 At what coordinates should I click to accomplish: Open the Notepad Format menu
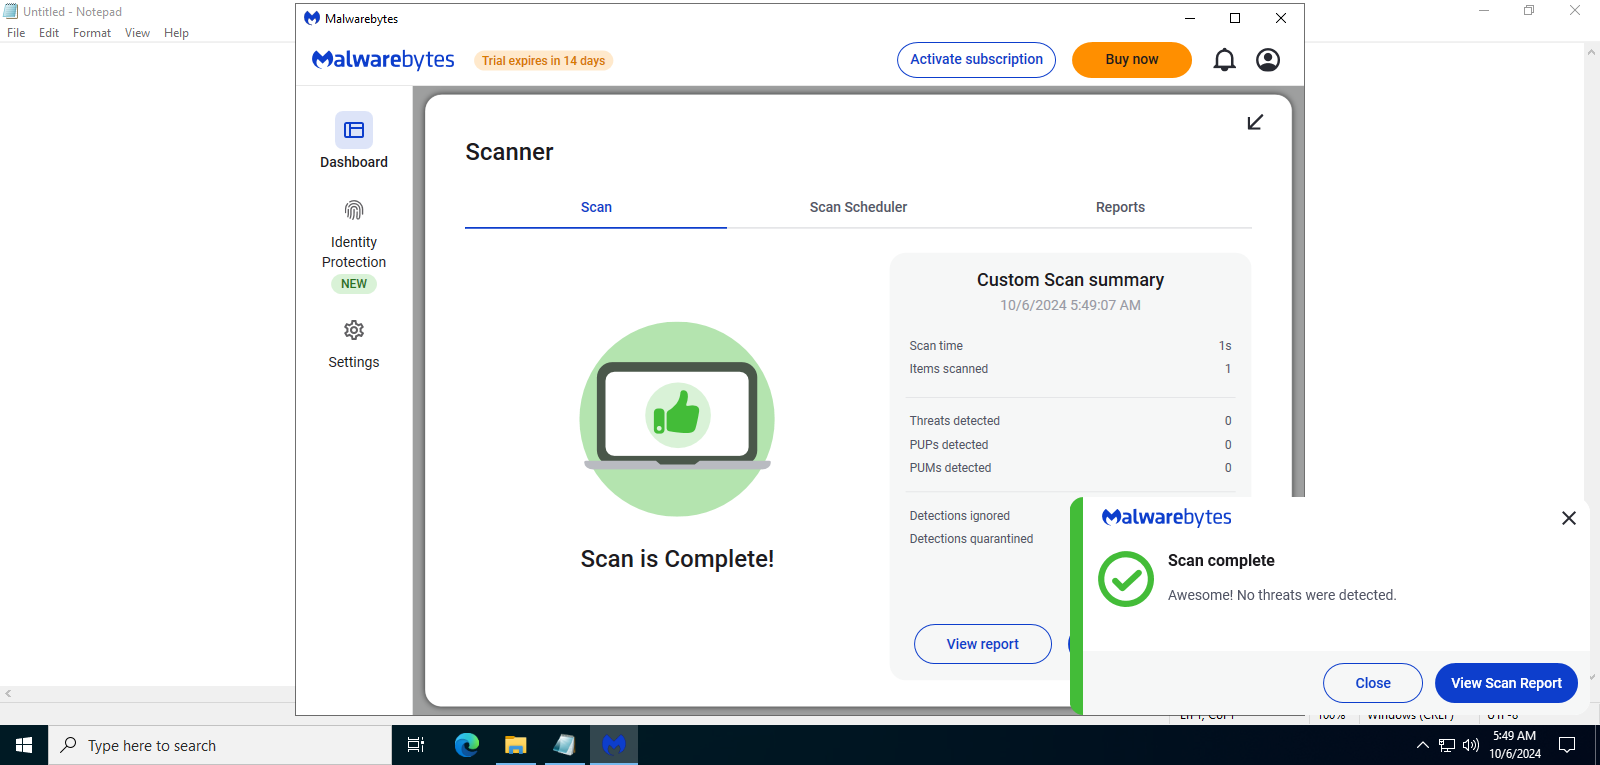pos(91,33)
